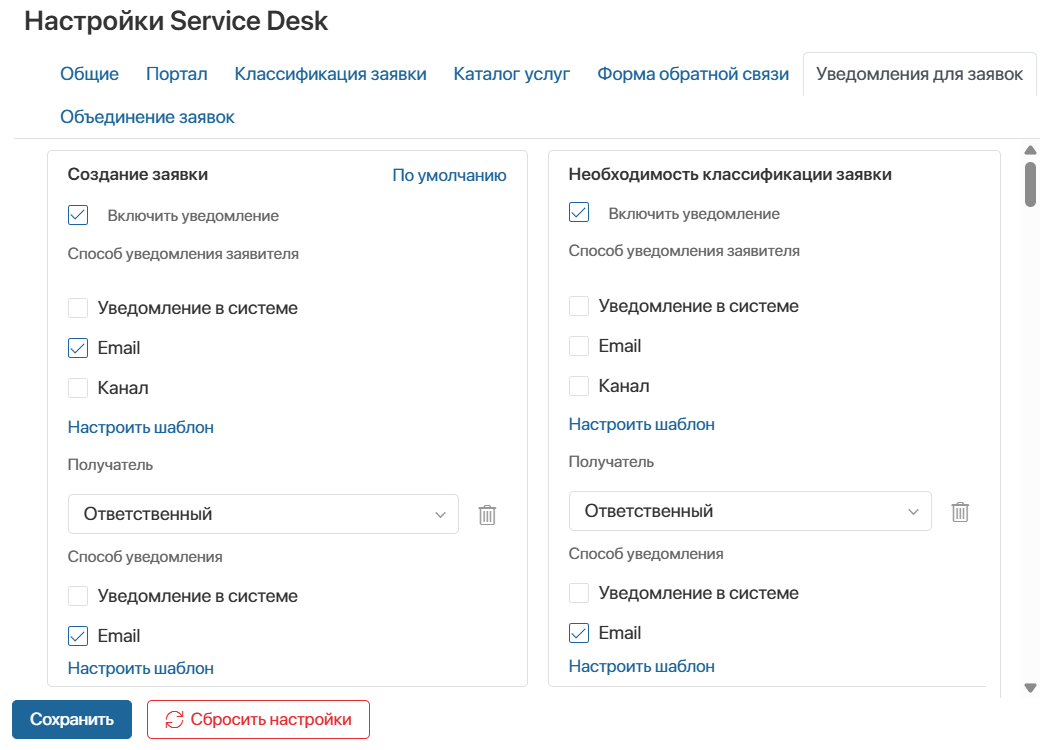Image resolution: width=1048 pixels, height=750 pixels.
Task: Click the vertical scrollbar thumb
Action: tap(1029, 183)
